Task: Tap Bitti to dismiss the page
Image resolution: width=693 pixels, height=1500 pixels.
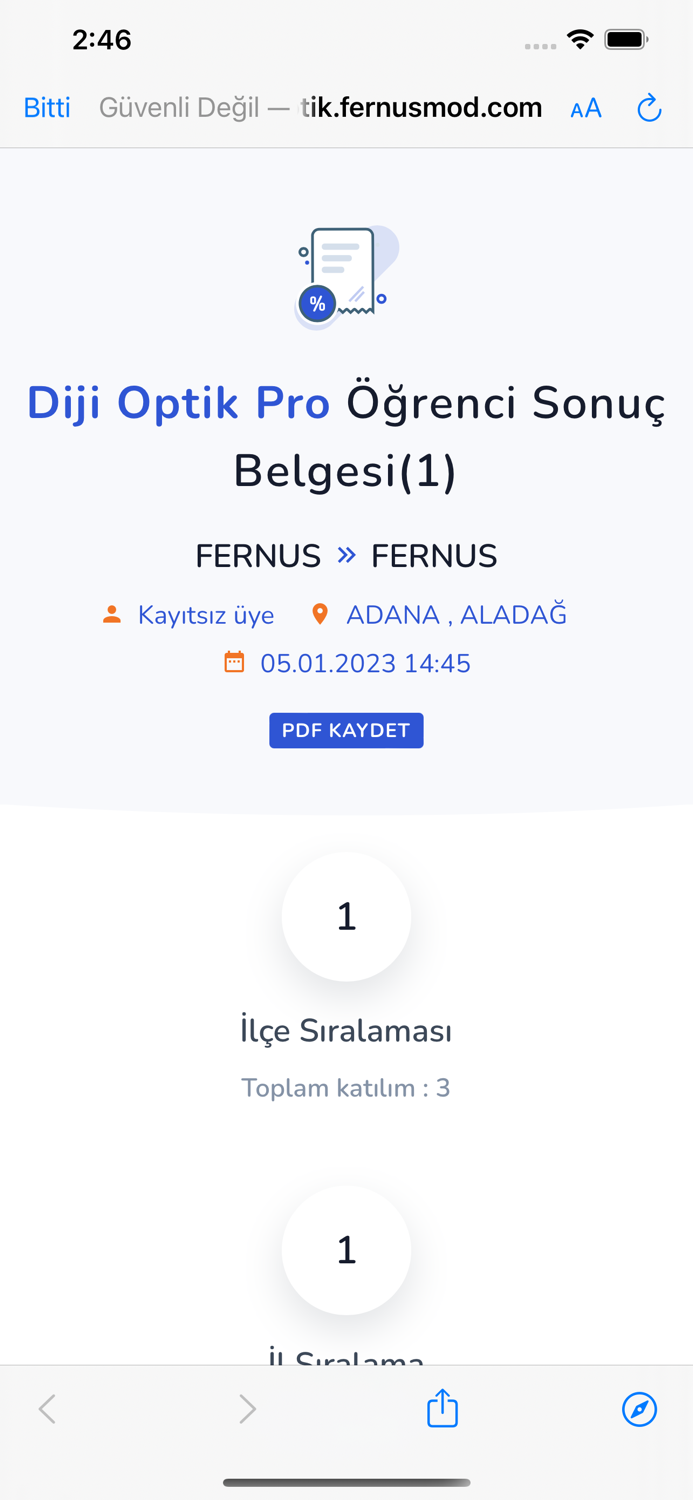Action: point(46,107)
